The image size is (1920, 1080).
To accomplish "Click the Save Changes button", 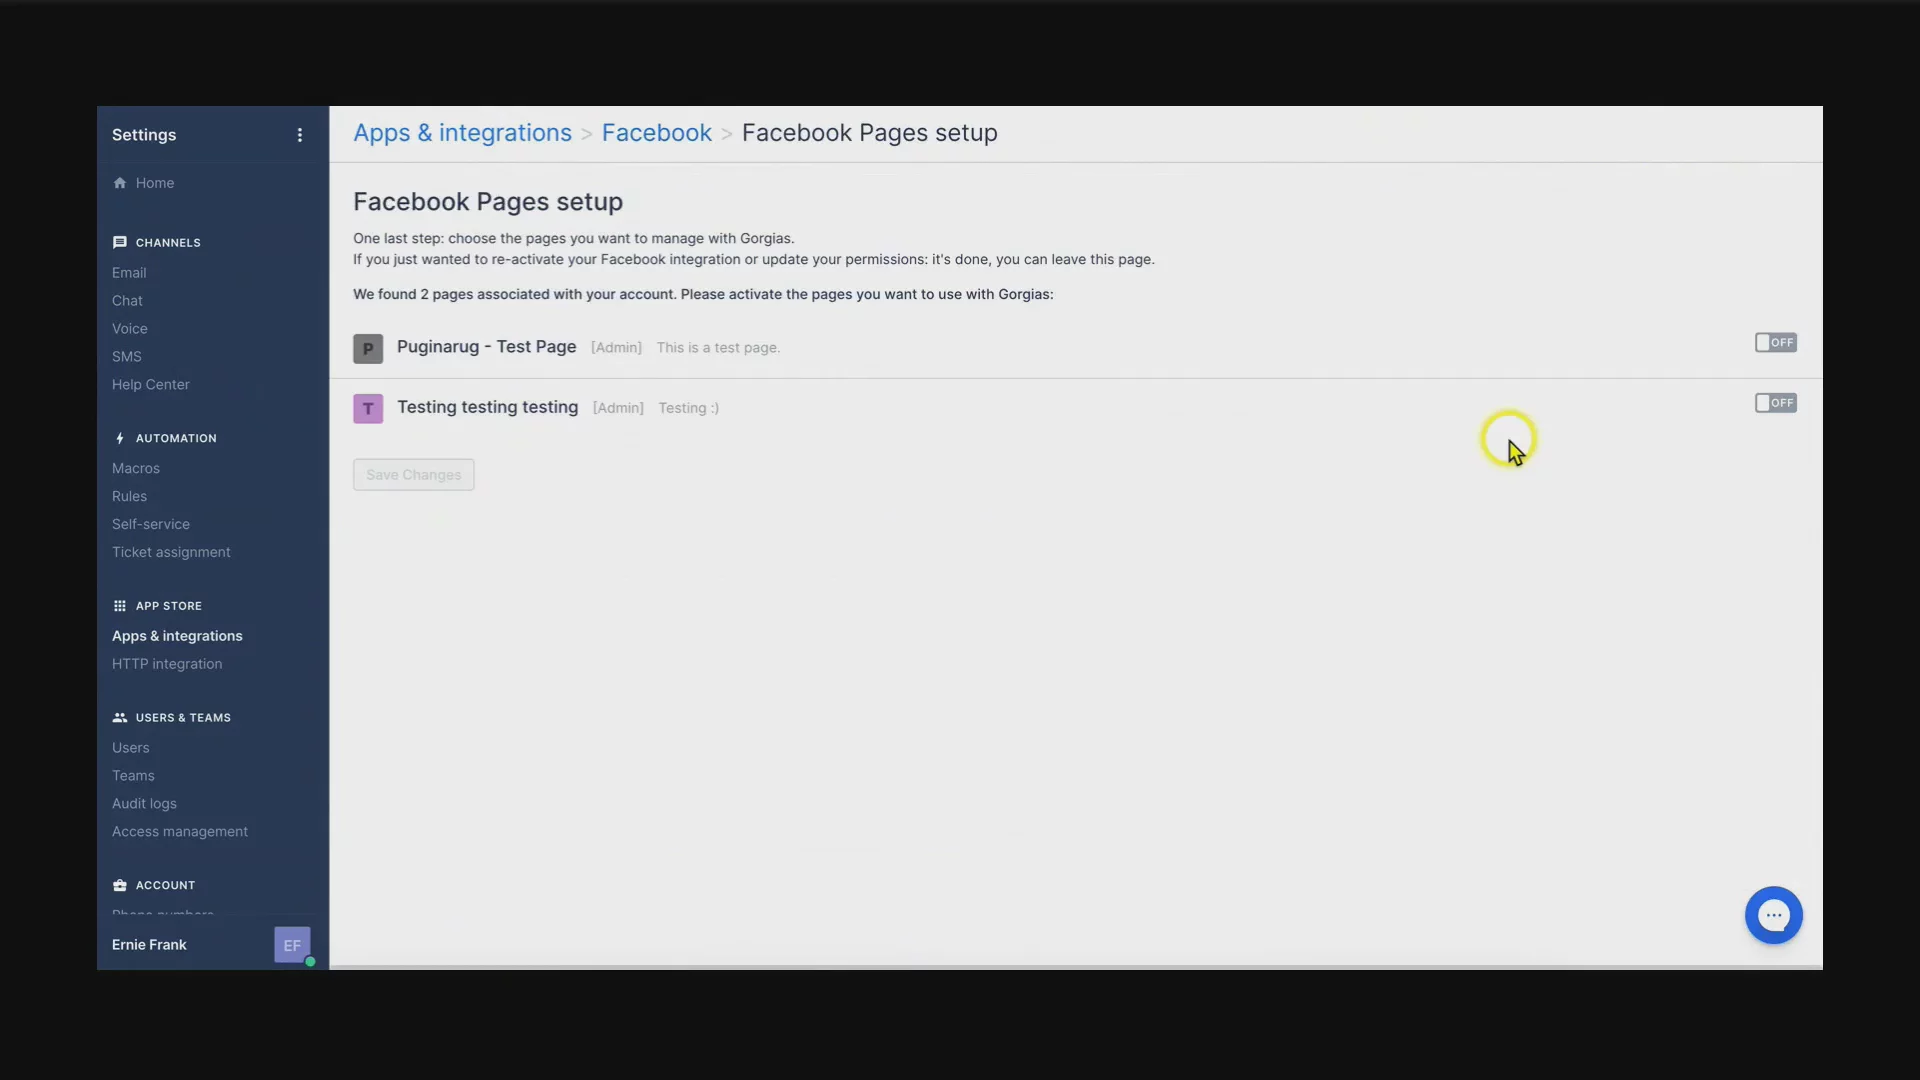I will [414, 475].
